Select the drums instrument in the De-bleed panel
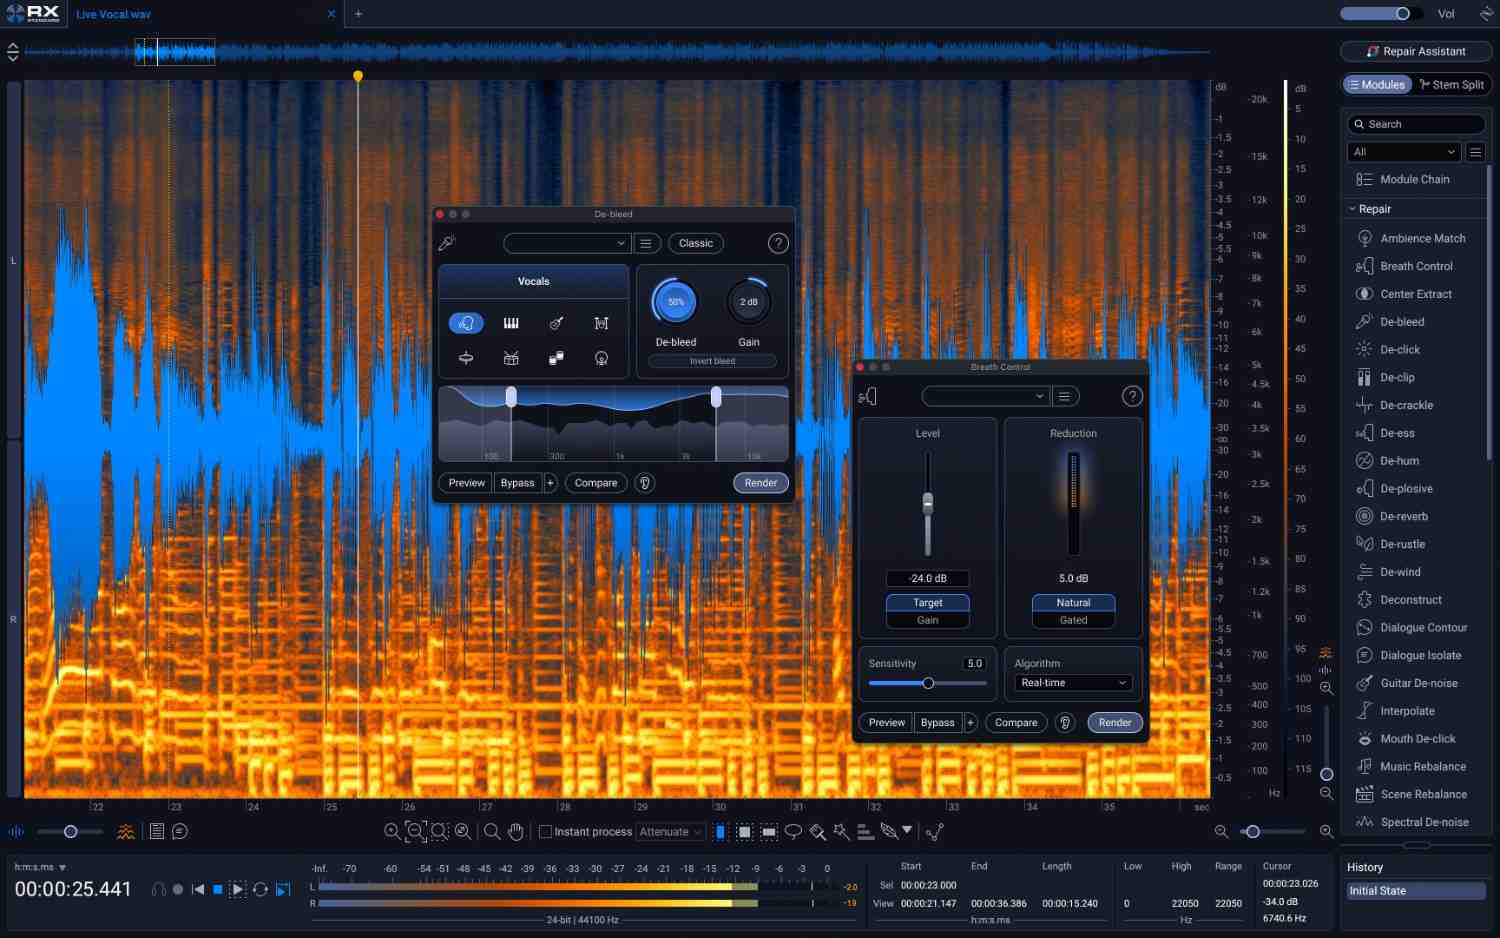1500x938 pixels. pos(510,357)
